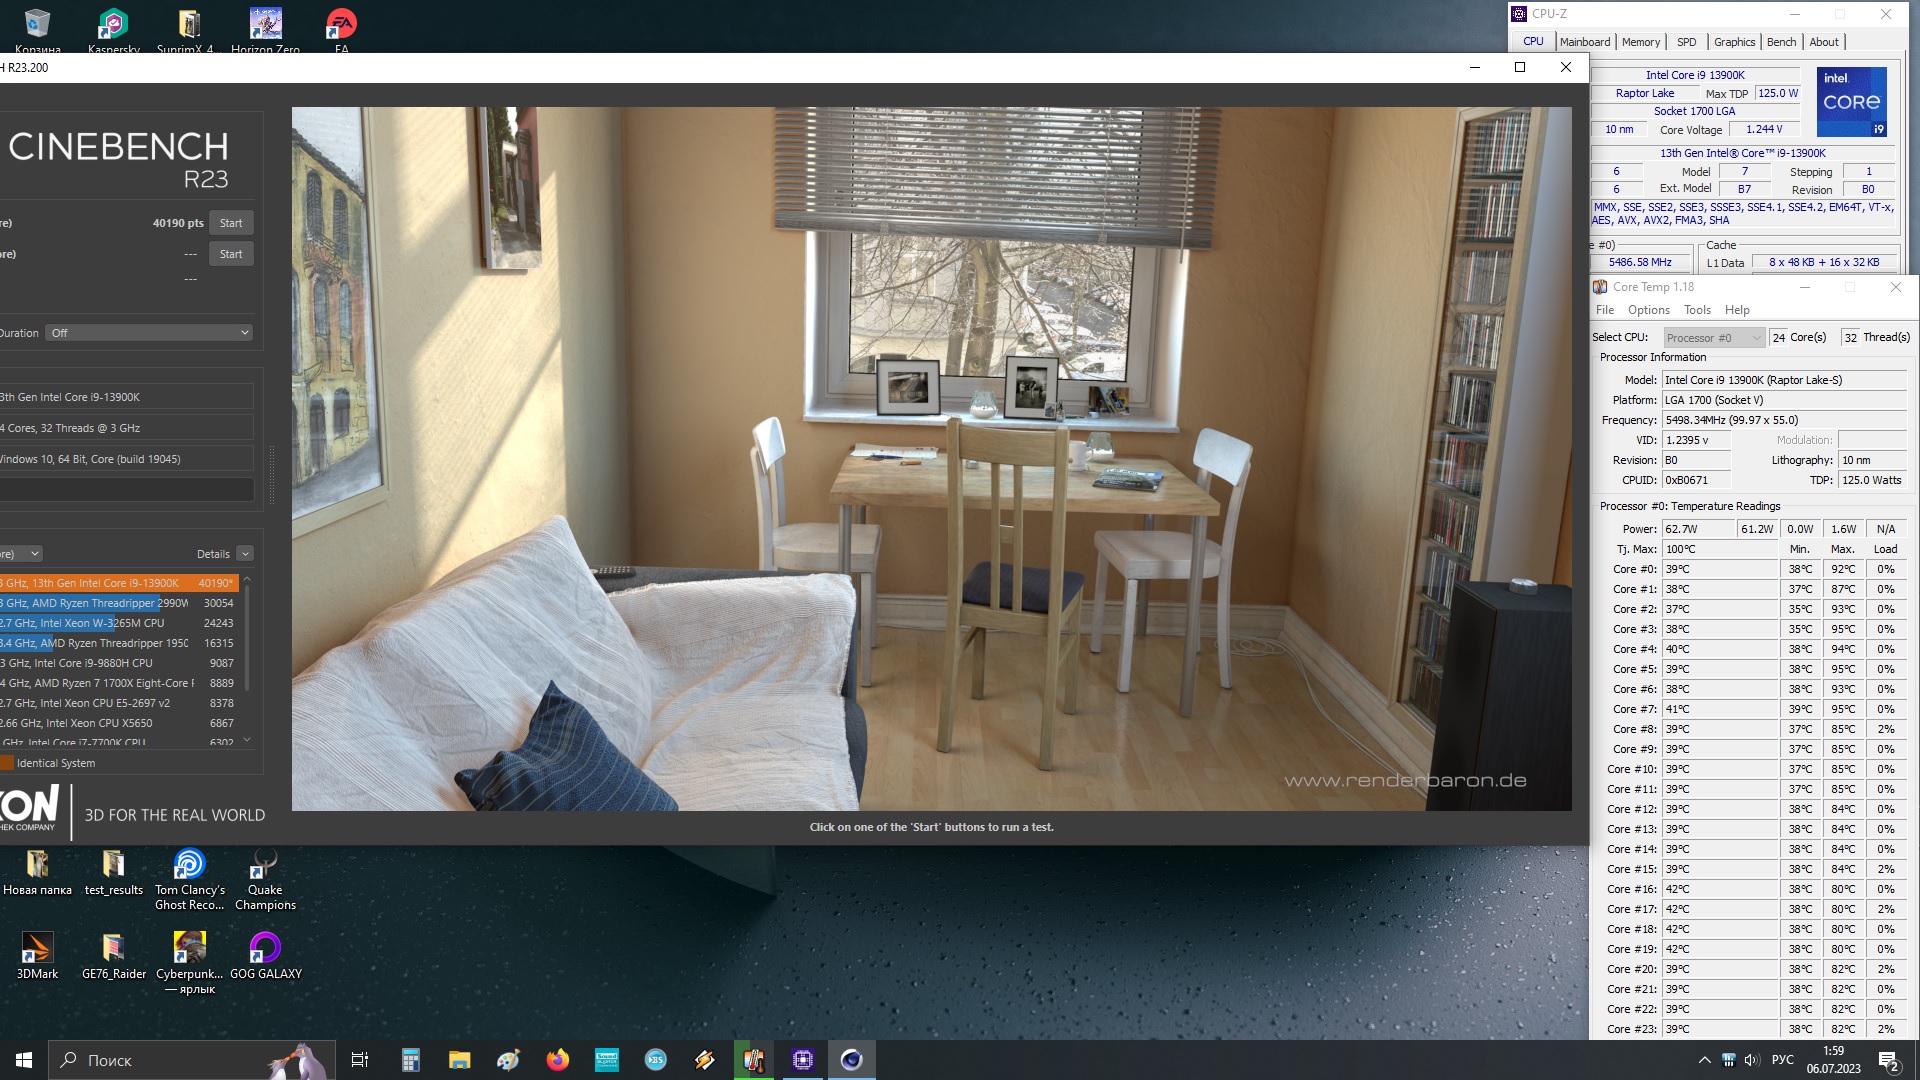This screenshot has width=1920, height=1080.
Task: Open GOG GALAXY desktop icon
Action: pyautogui.click(x=265, y=948)
